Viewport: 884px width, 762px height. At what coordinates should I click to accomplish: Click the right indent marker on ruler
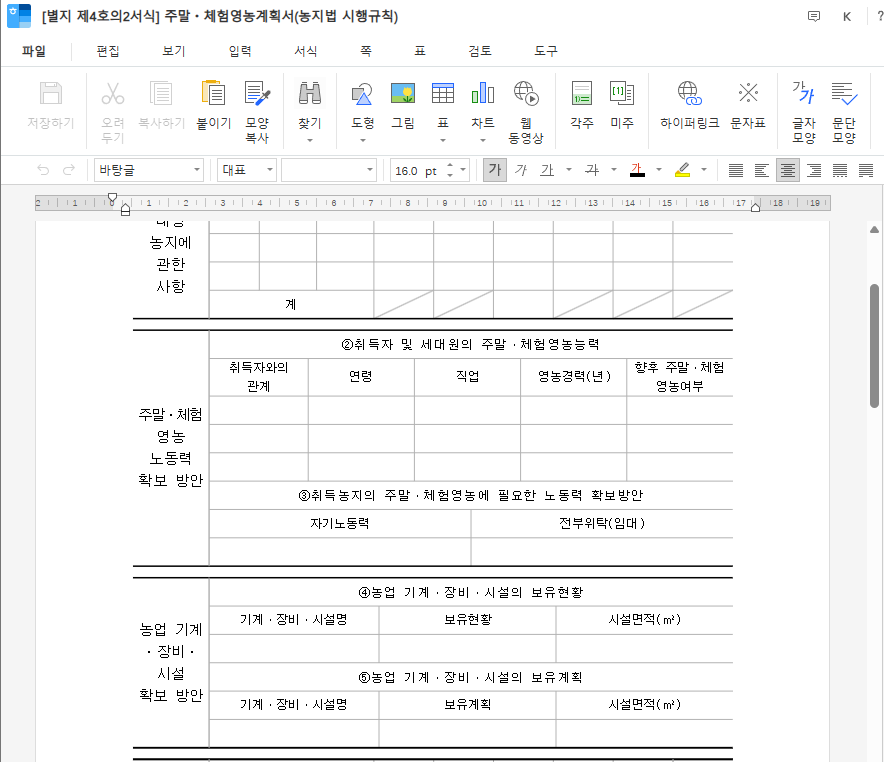click(755, 207)
